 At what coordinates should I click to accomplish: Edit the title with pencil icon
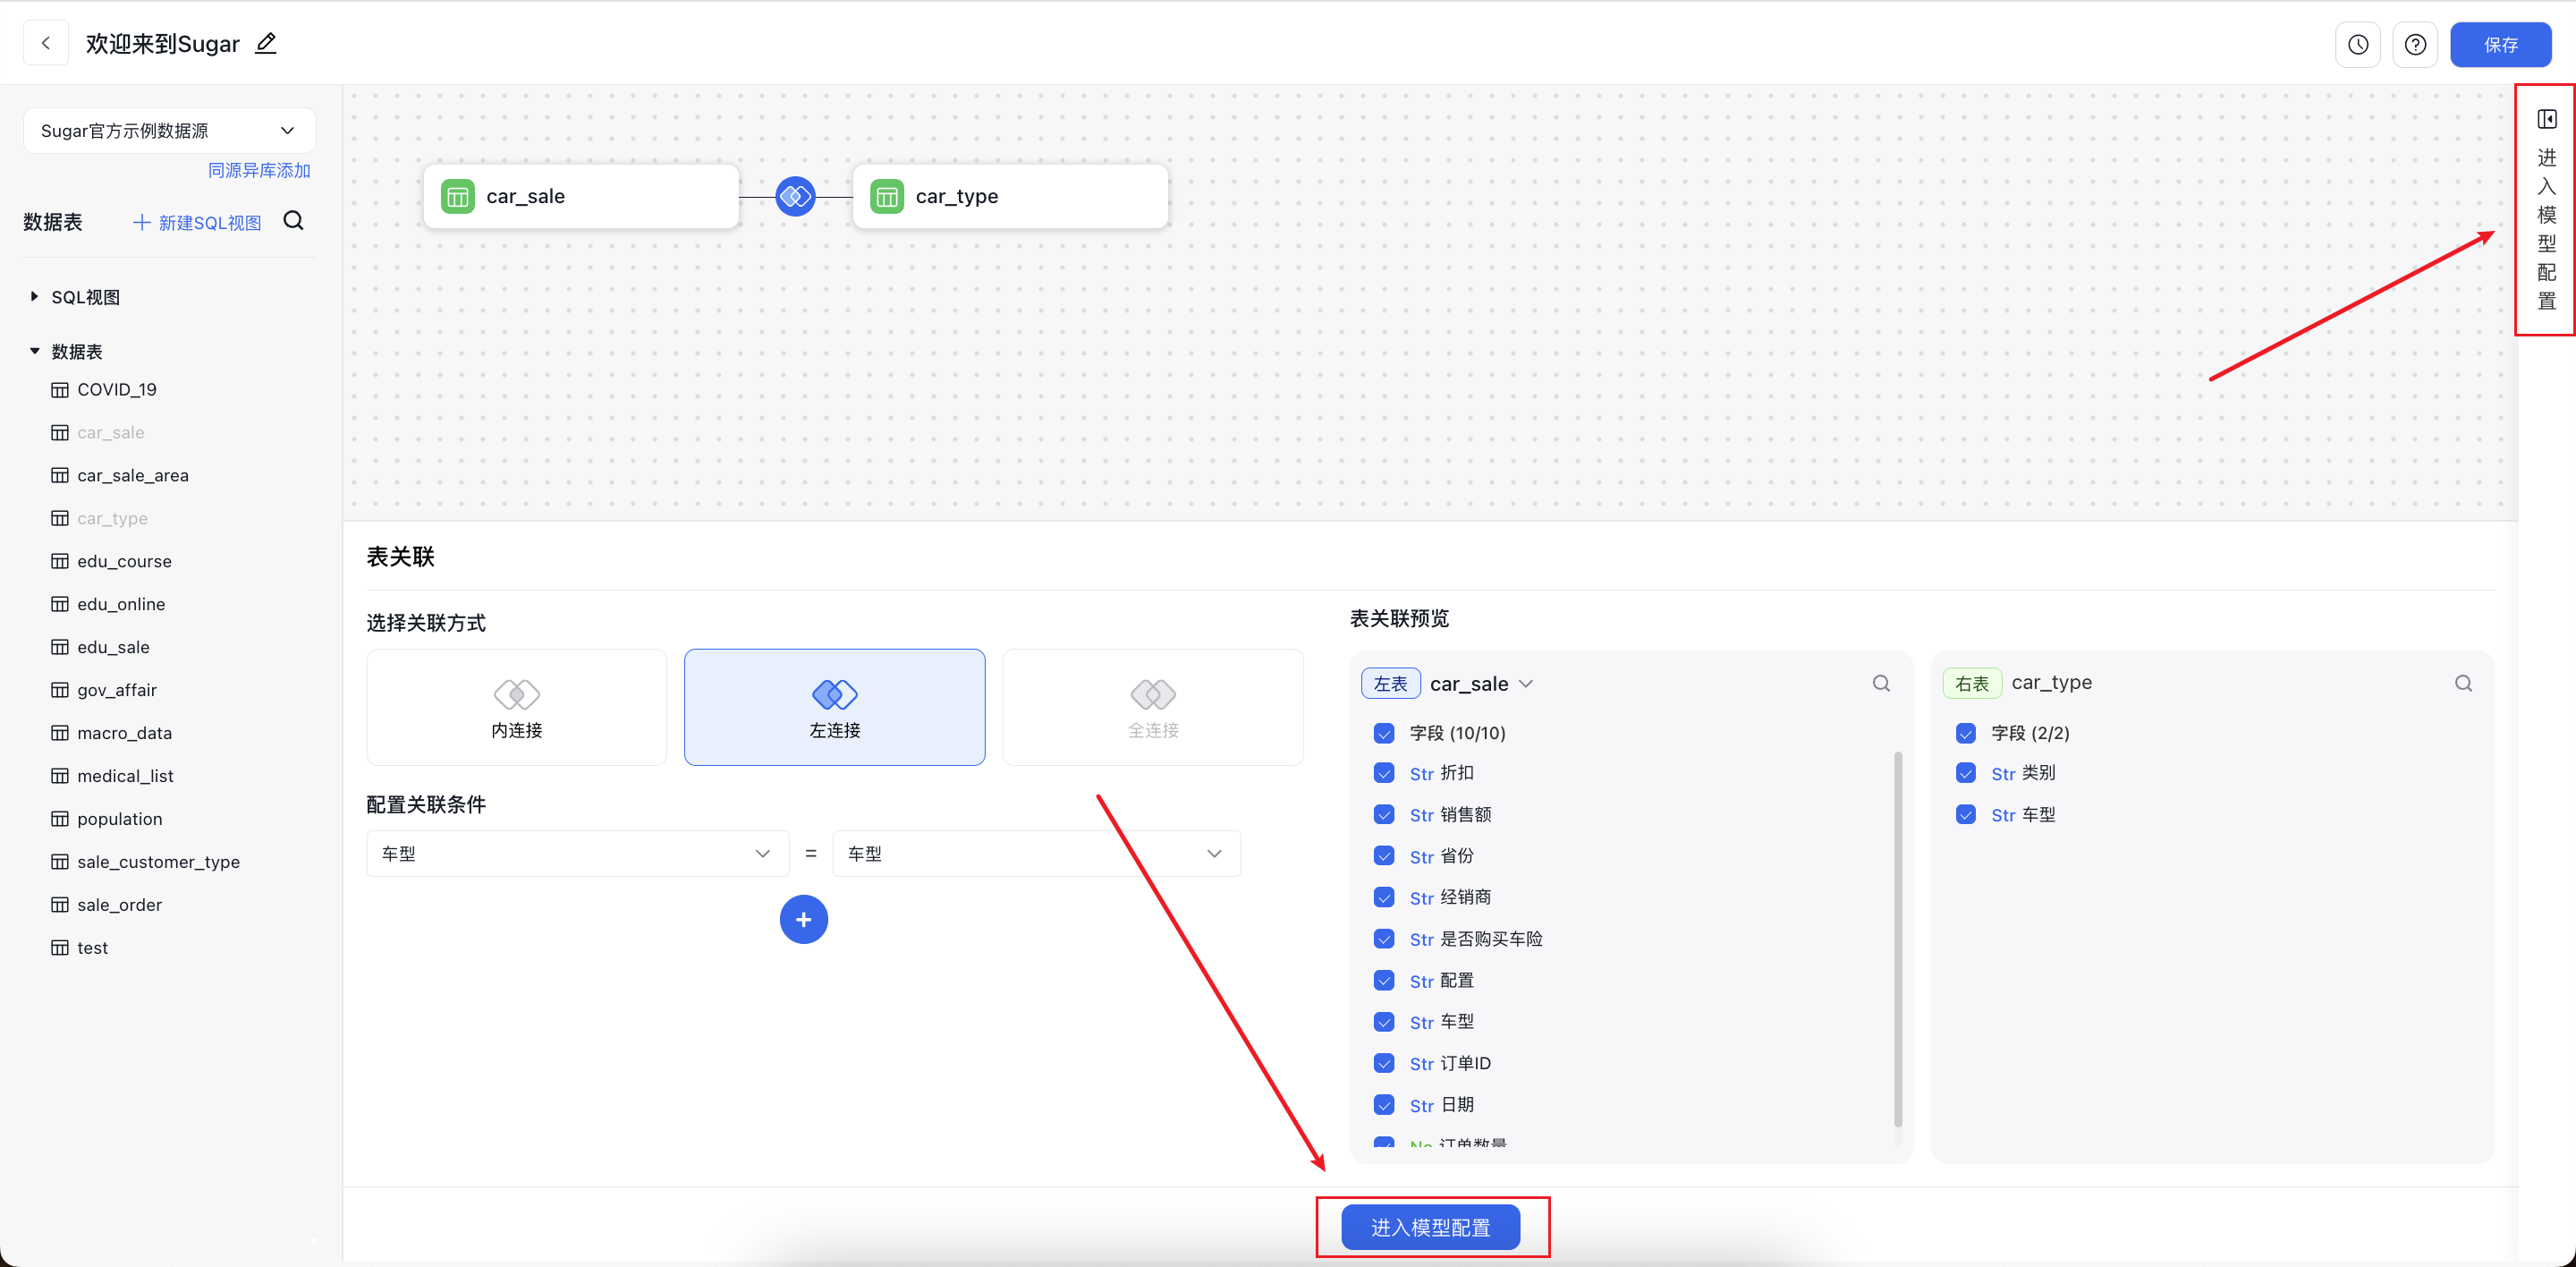(x=266, y=43)
